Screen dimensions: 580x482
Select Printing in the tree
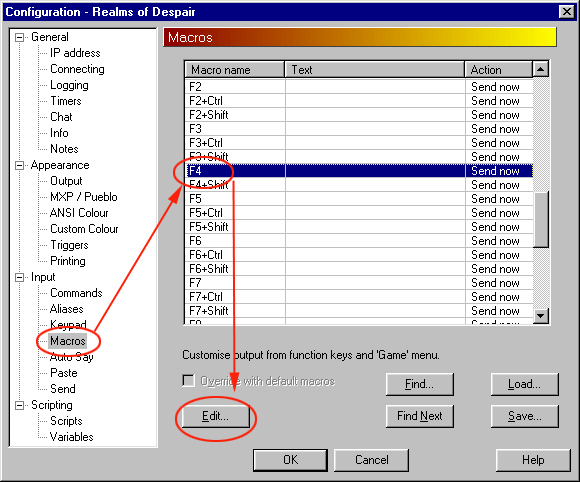68,261
